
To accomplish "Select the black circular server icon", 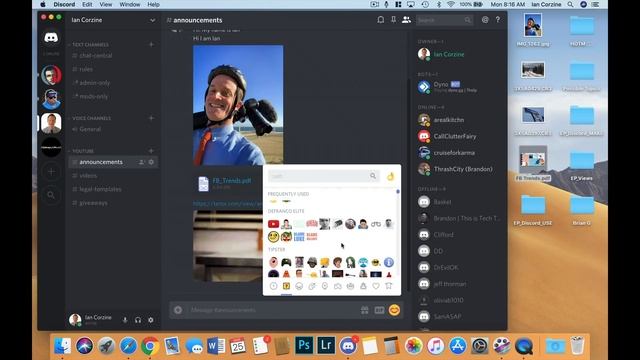I will 51,147.
